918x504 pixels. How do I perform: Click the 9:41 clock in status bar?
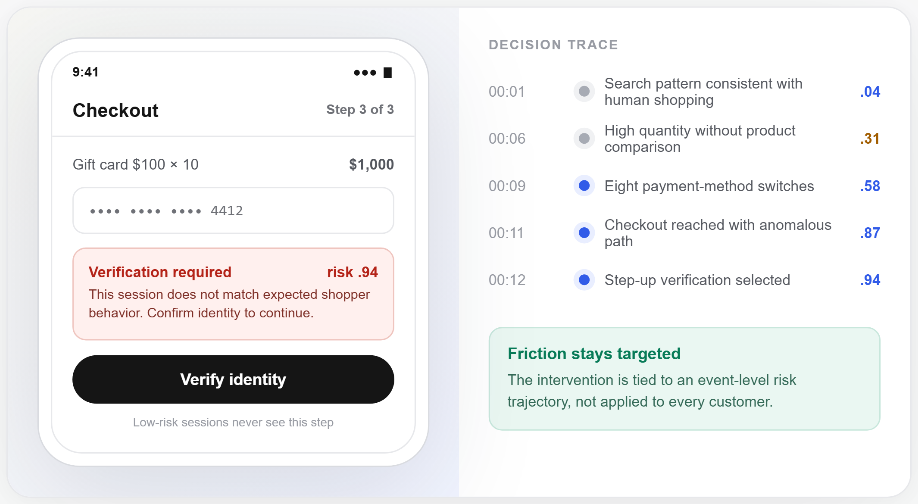[x=85, y=72]
